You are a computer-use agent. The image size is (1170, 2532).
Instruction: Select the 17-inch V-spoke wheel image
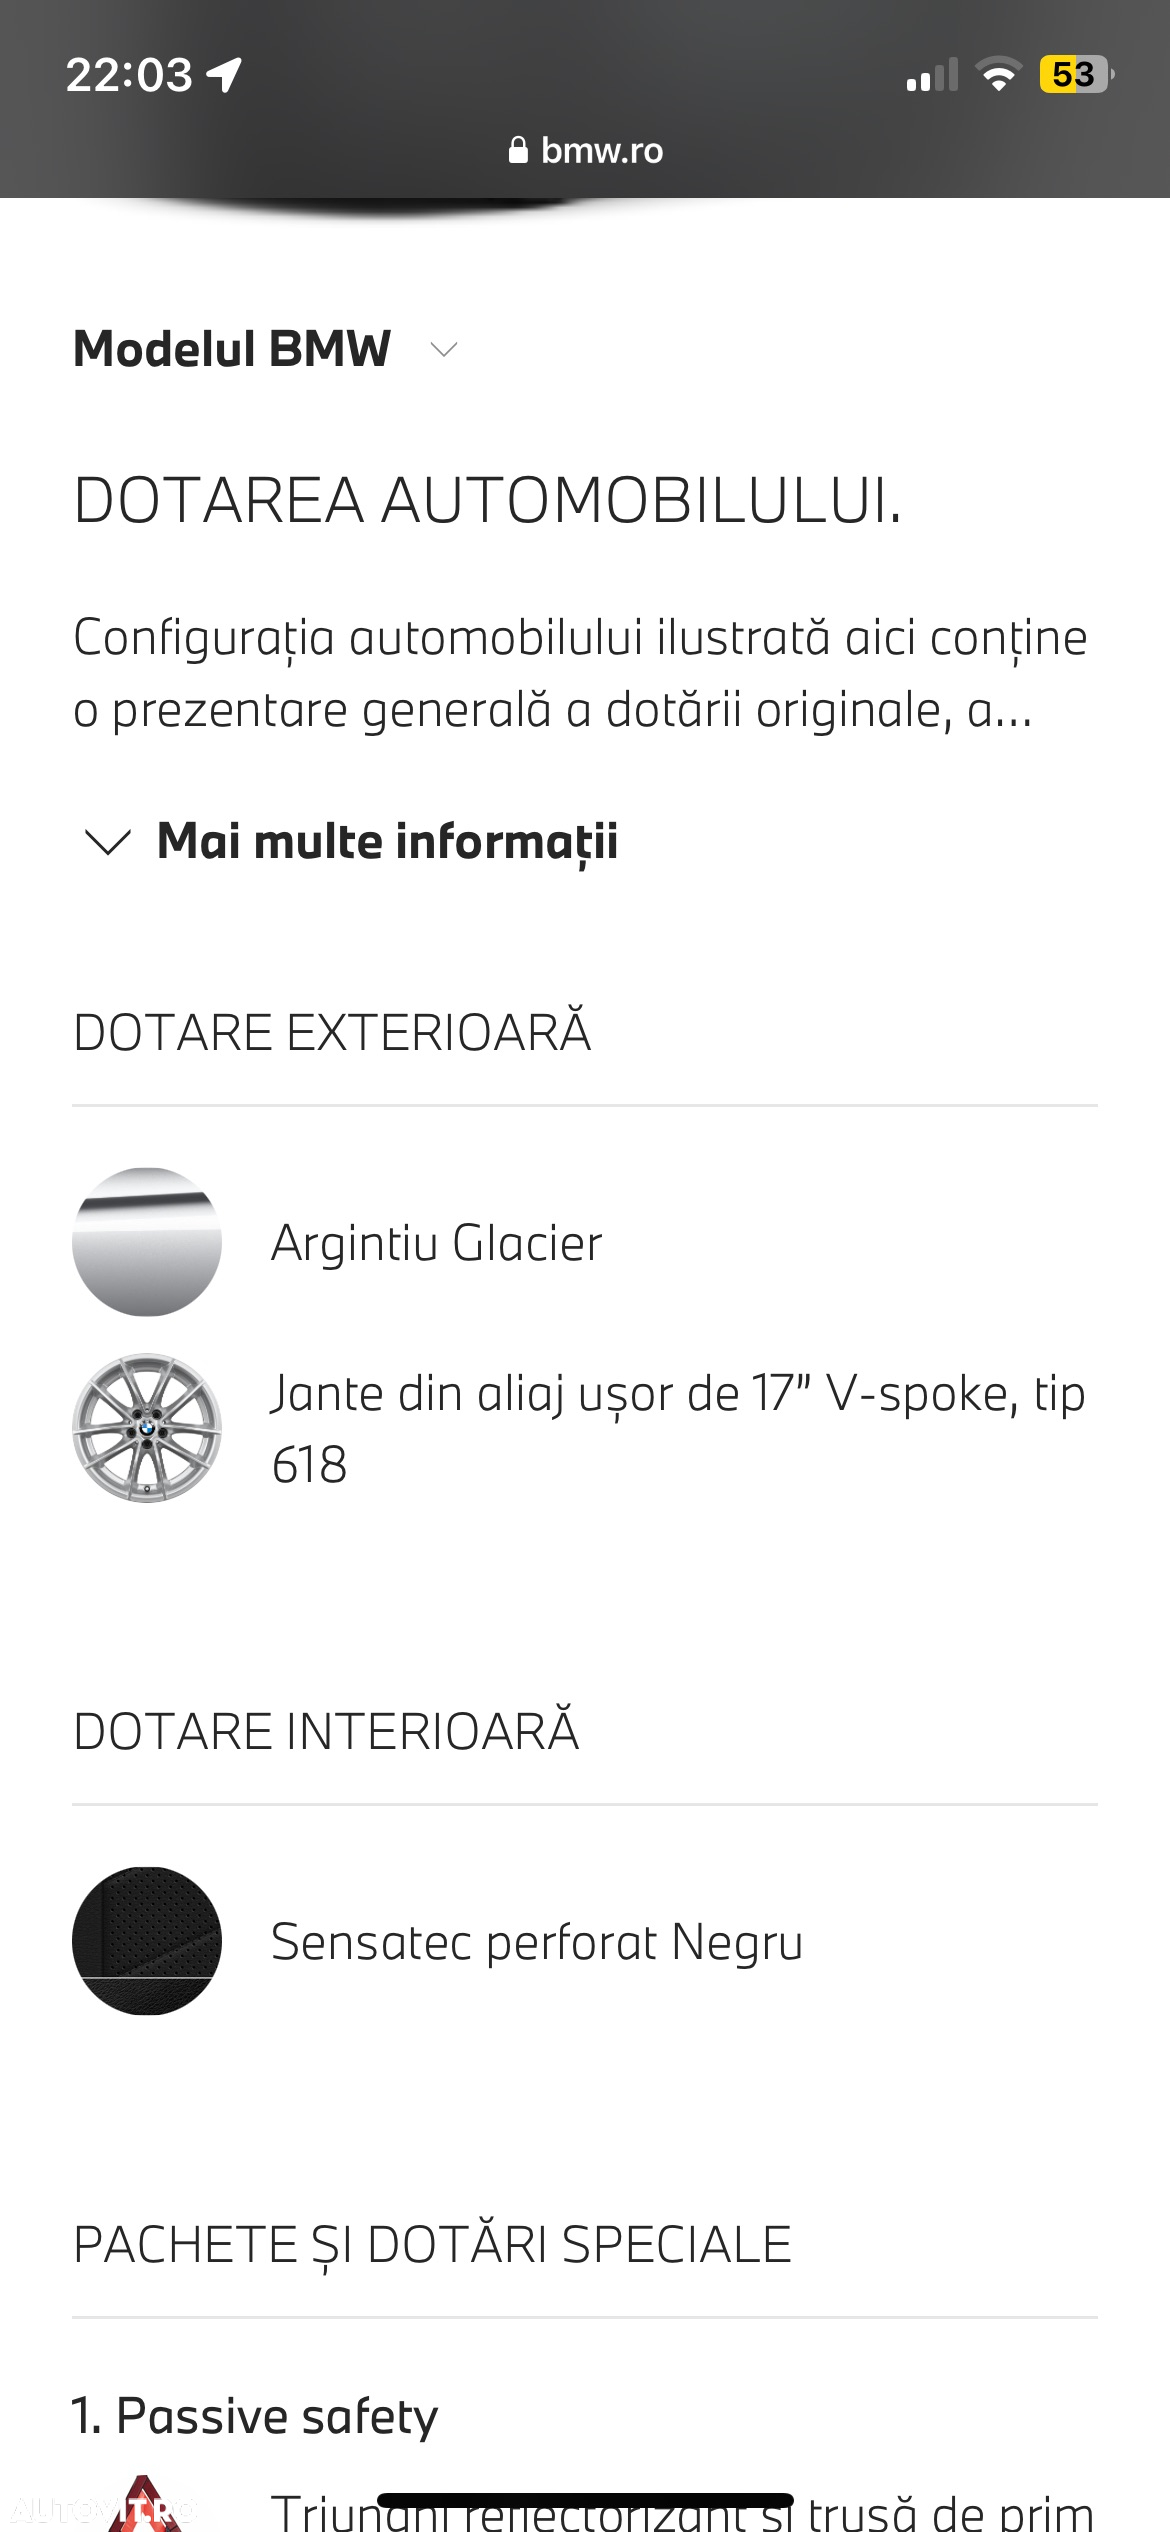147,1427
